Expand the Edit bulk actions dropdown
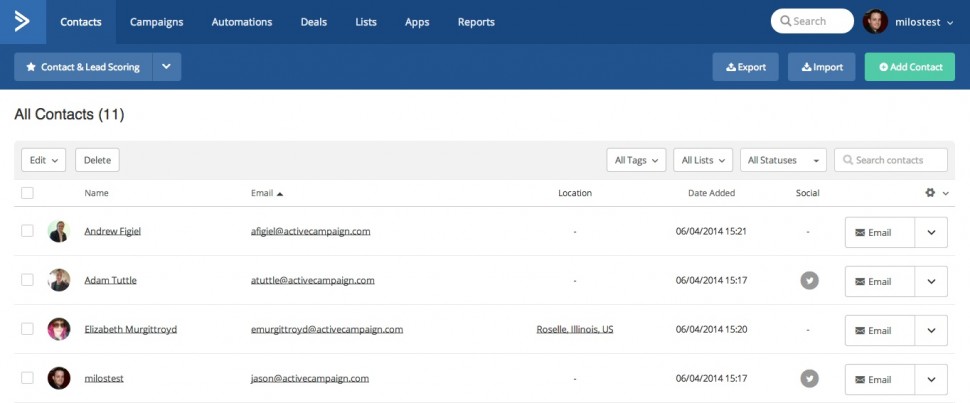The image size is (970, 403). point(43,160)
